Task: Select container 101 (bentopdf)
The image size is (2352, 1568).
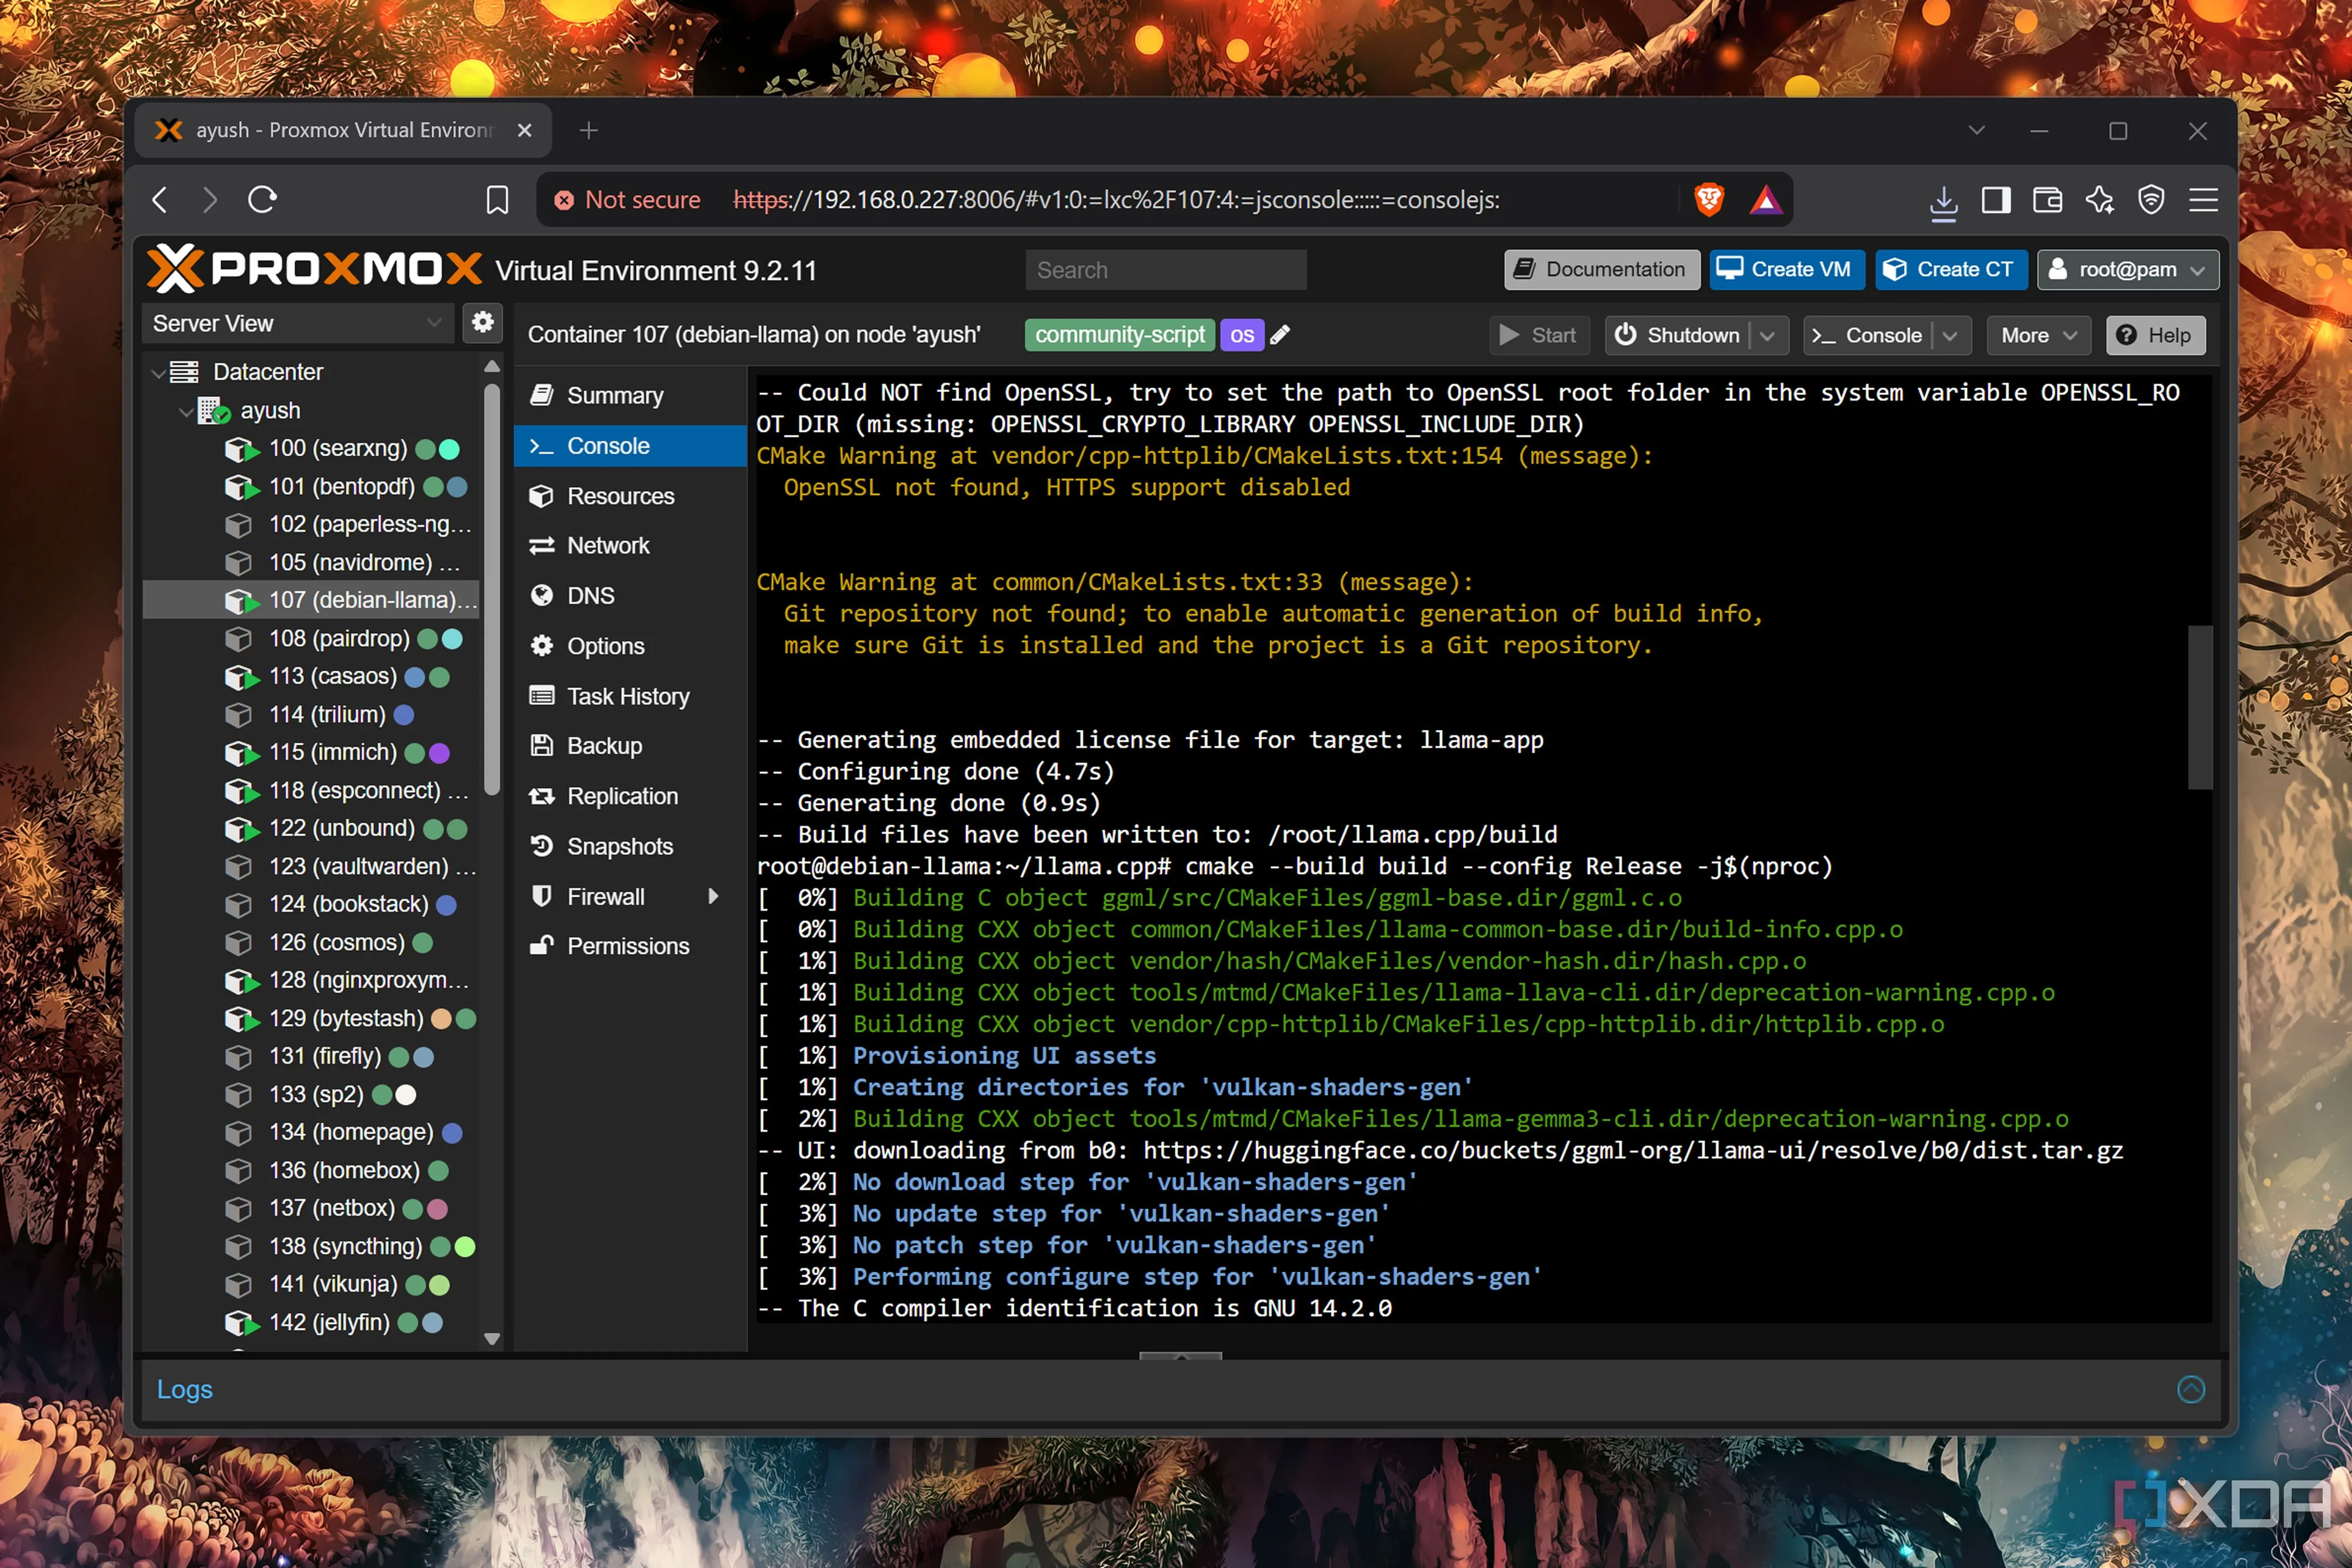Action: coord(311,487)
